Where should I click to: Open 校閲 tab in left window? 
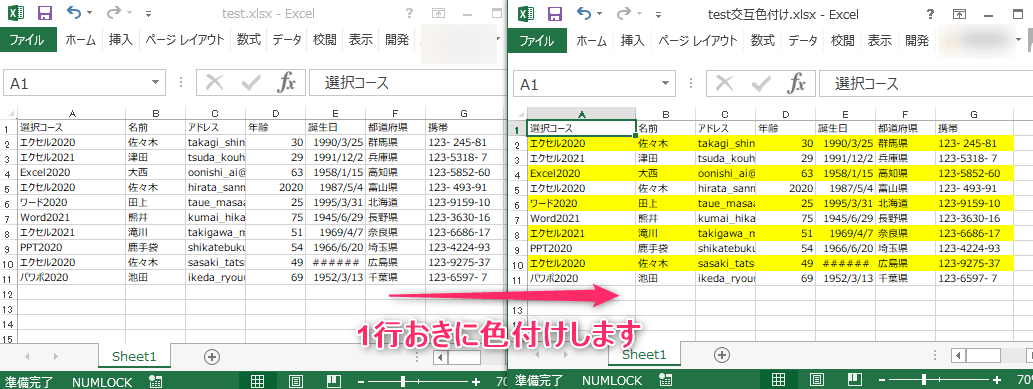[x=325, y=40]
